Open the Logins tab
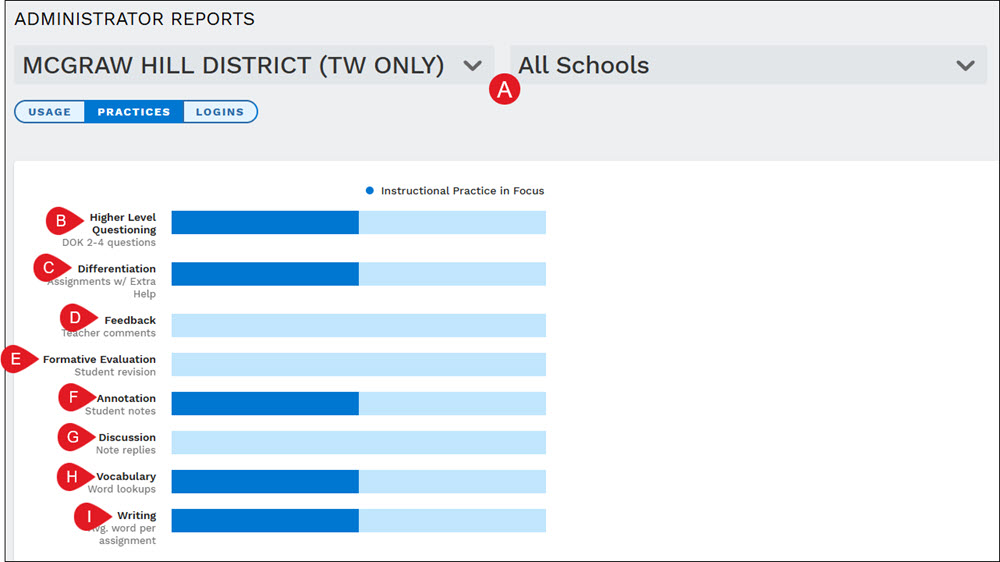The height and width of the screenshot is (562, 1000). [220, 112]
